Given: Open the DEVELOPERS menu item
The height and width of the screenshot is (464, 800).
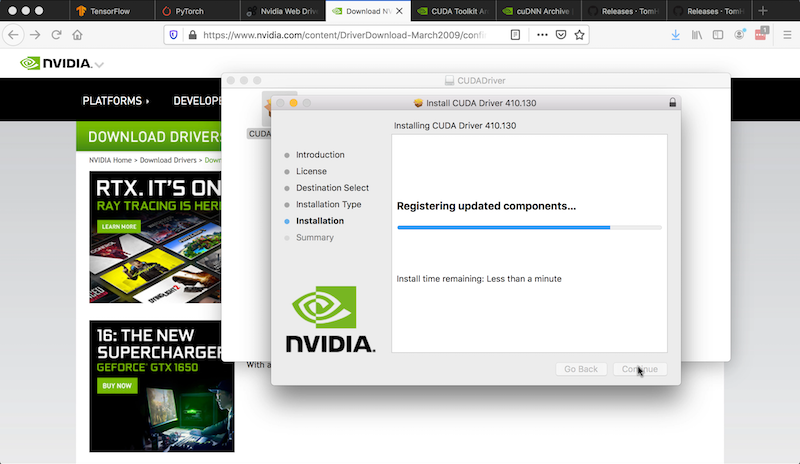Looking at the screenshot, I should [197, 101].
